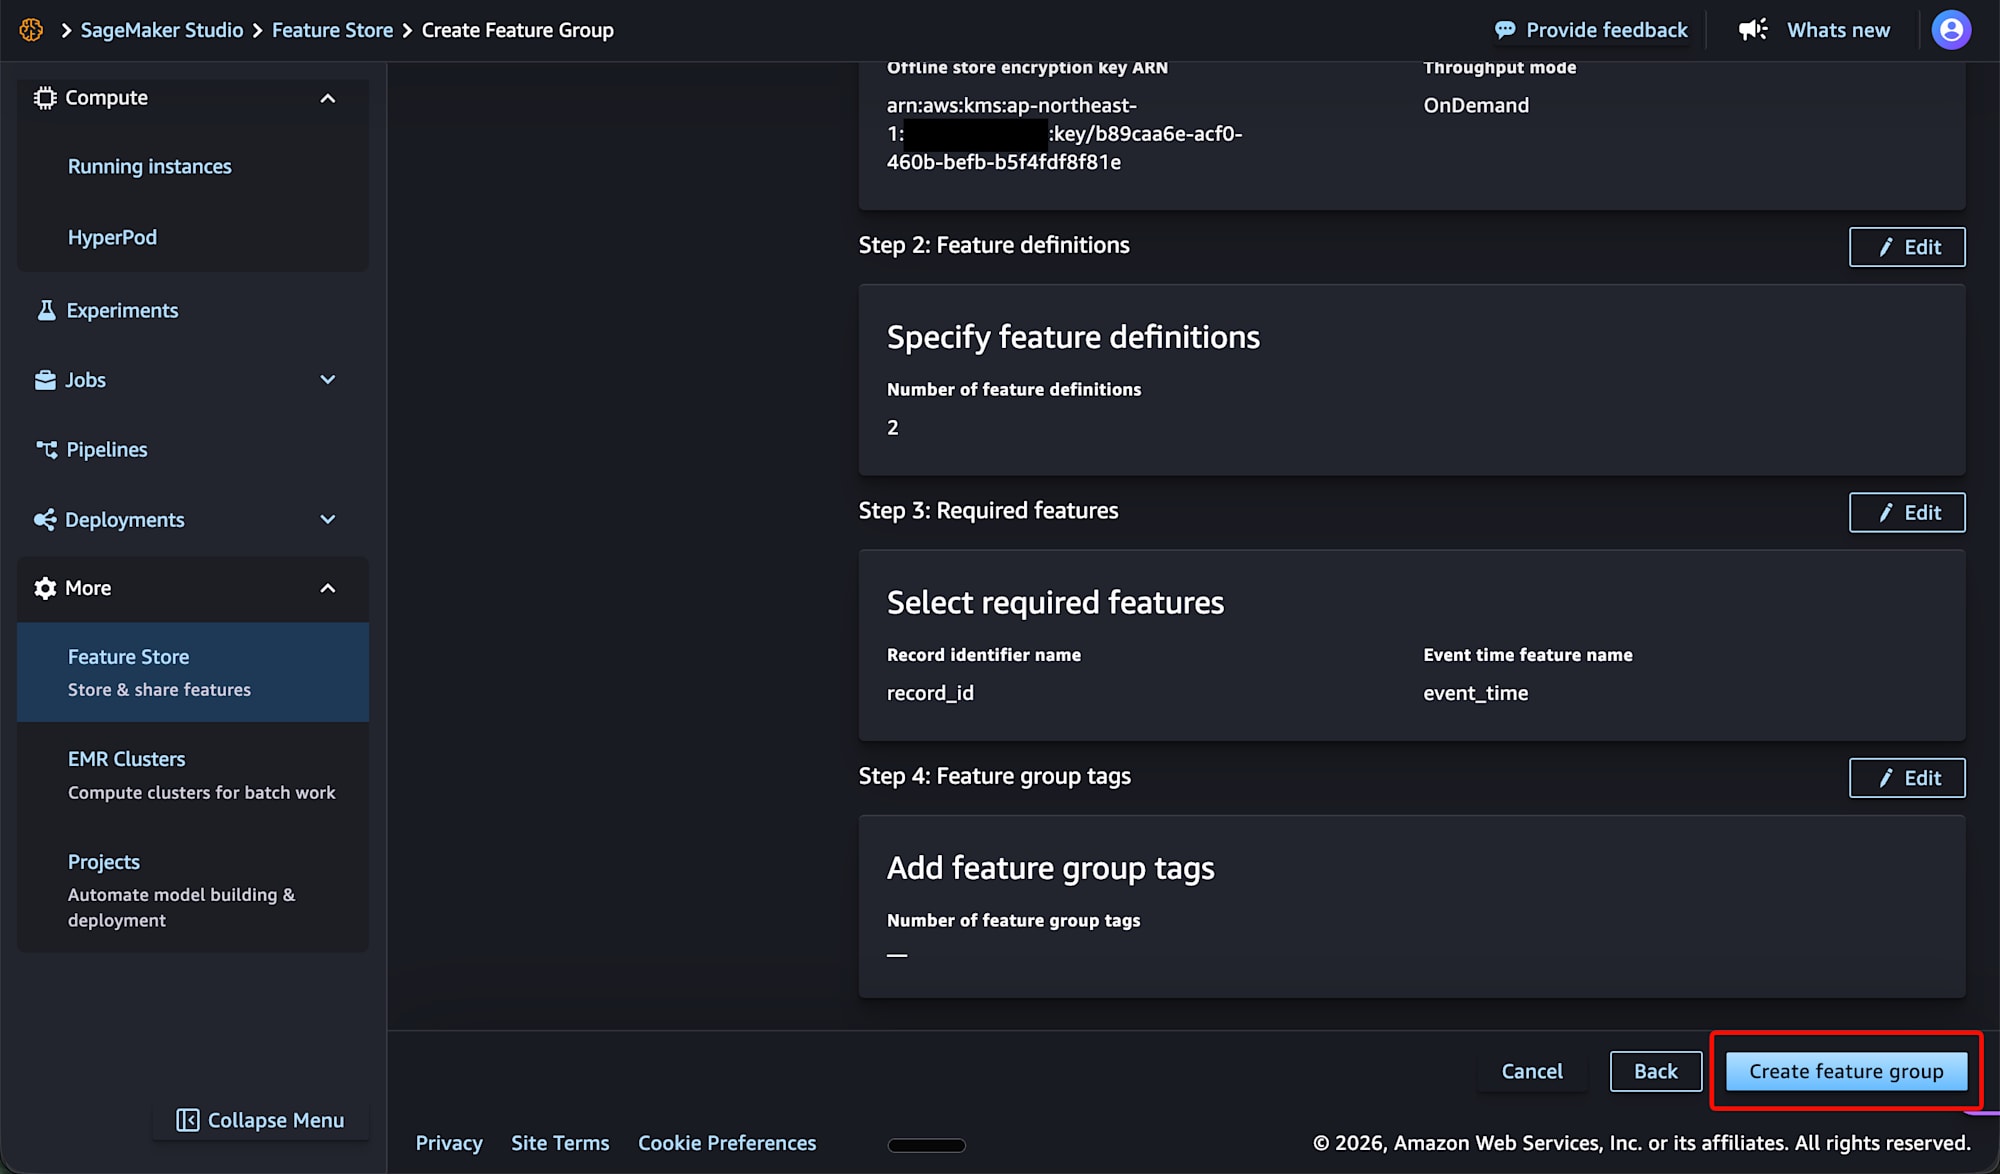
Task: Click the Step 3: Required features title
Action: (x=989, y=511)
